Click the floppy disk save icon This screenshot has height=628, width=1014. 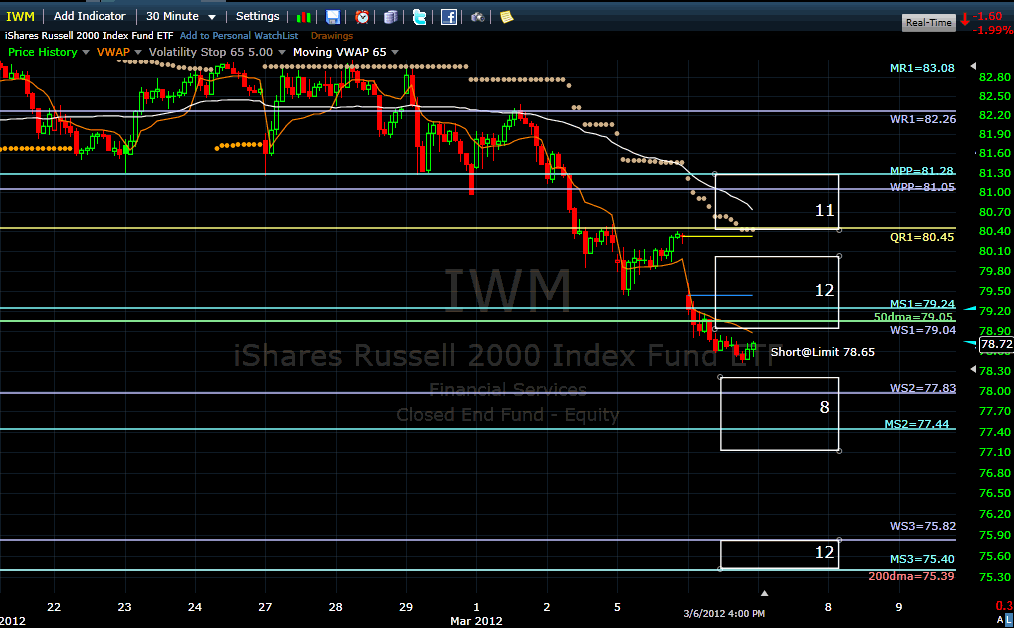(x=332, y=17)
